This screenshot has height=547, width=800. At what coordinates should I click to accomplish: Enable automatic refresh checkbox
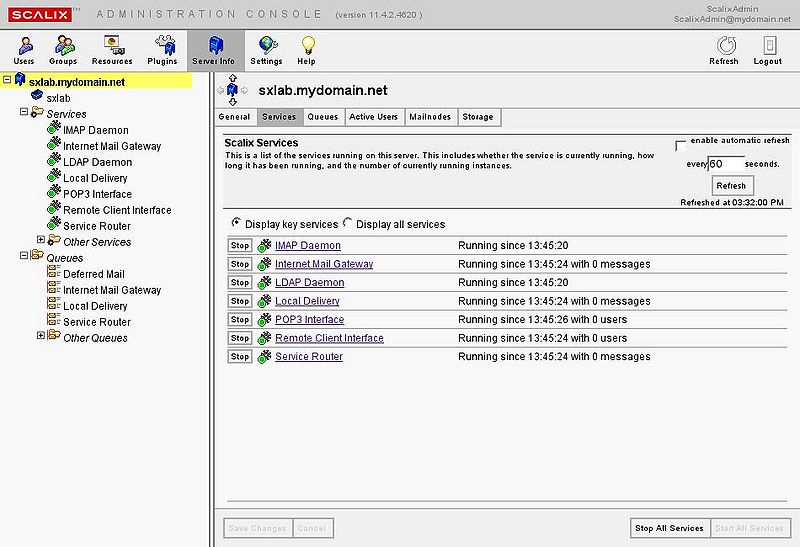[681, 145]
